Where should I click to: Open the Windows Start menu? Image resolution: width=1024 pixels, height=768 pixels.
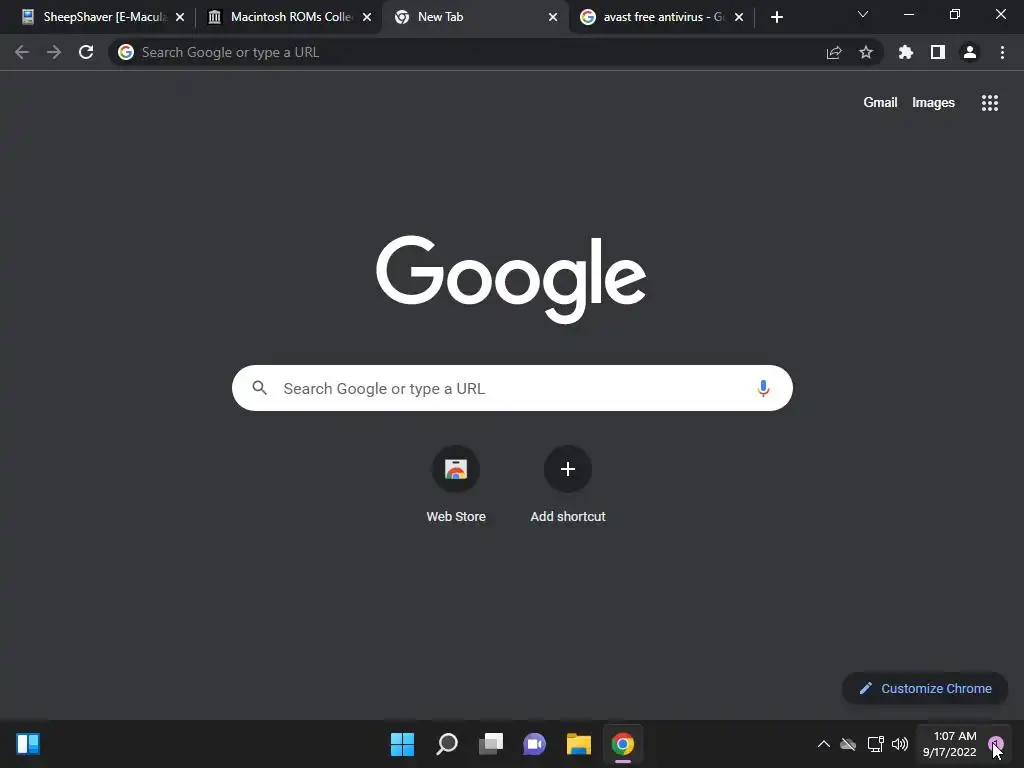click(x=402, y=744)
